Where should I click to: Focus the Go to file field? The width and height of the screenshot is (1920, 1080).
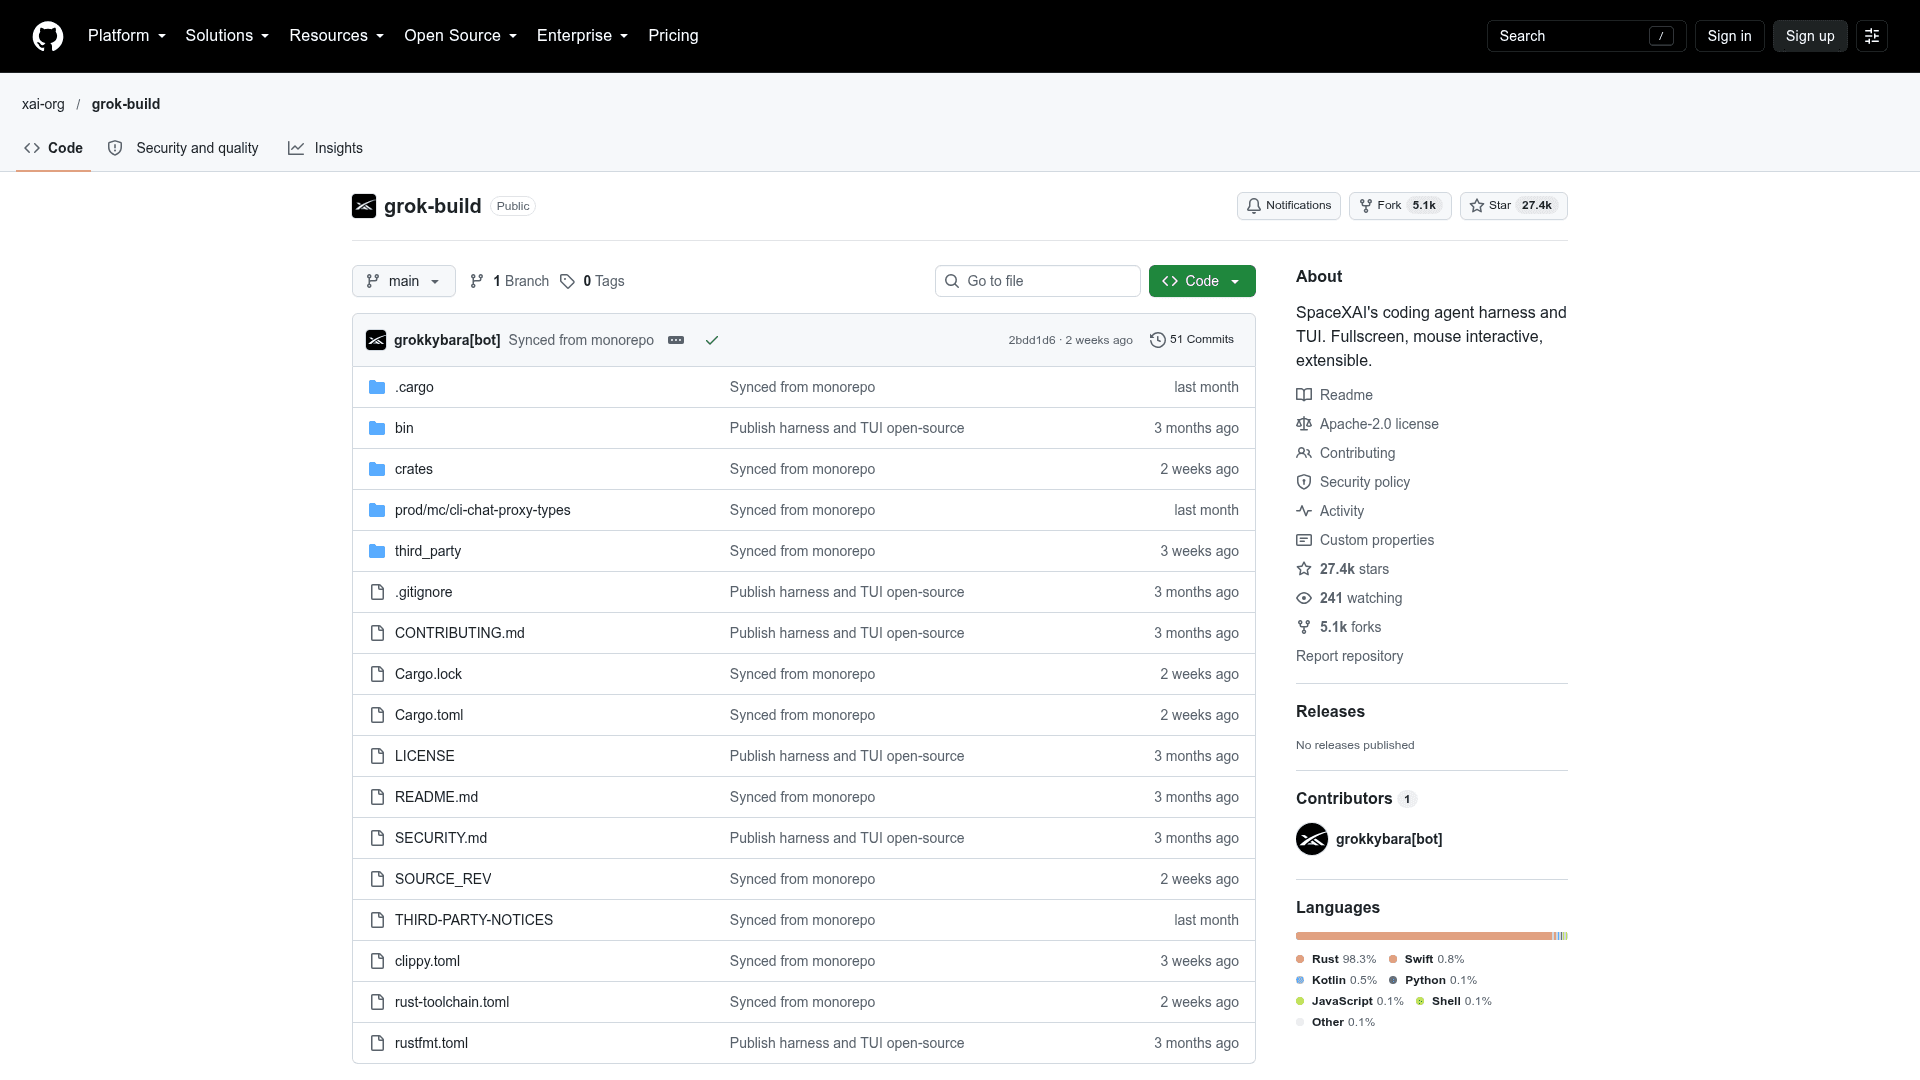pyautogui.click(x=1038, y=281)
